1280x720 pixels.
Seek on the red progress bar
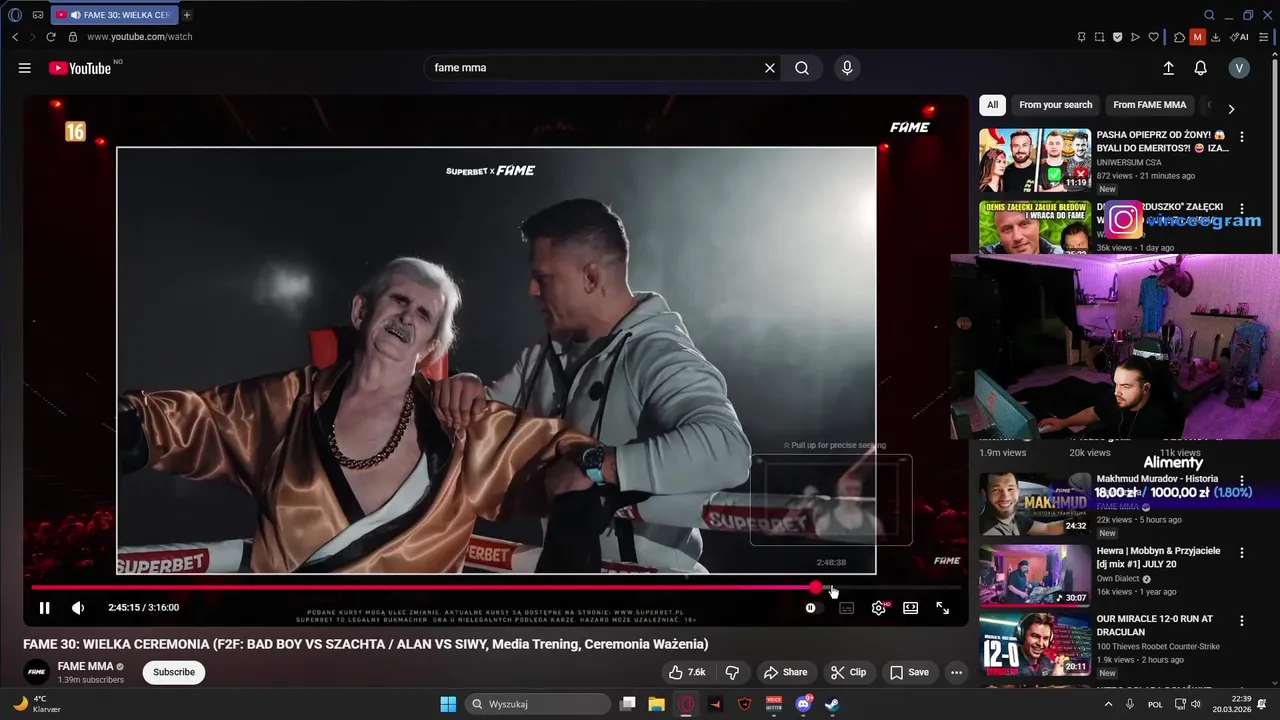click(x=496, y=587)
